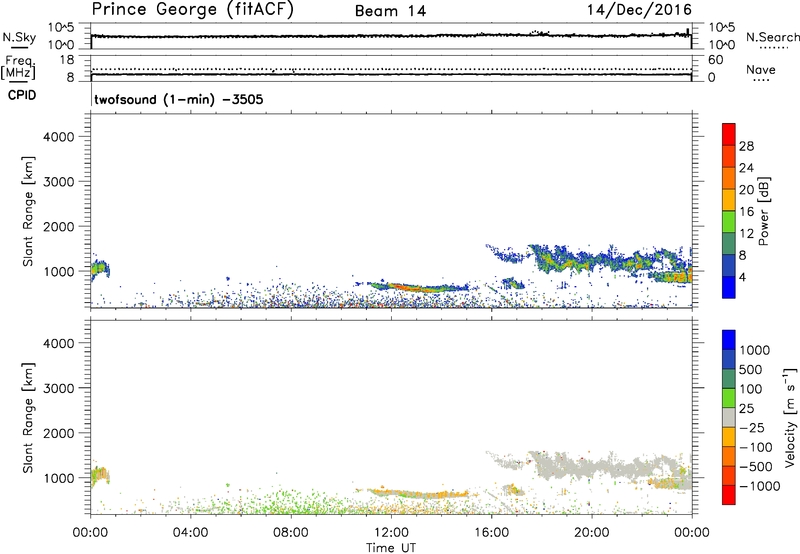The width and height of the screenshot is (800, 554).
Task: Click '4000' on power panel range axis
Action: click(59, 137)
